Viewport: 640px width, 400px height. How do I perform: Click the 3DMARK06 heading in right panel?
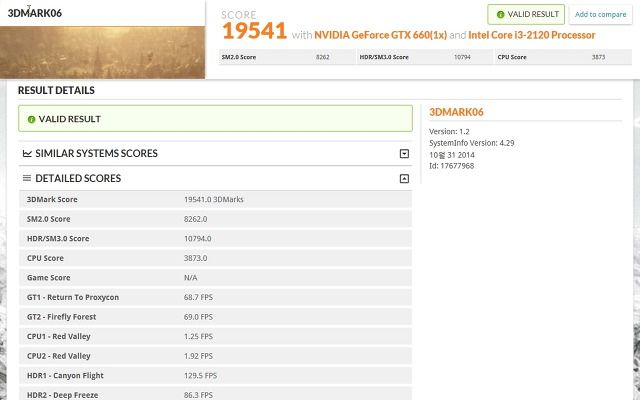tap(456, 112)
